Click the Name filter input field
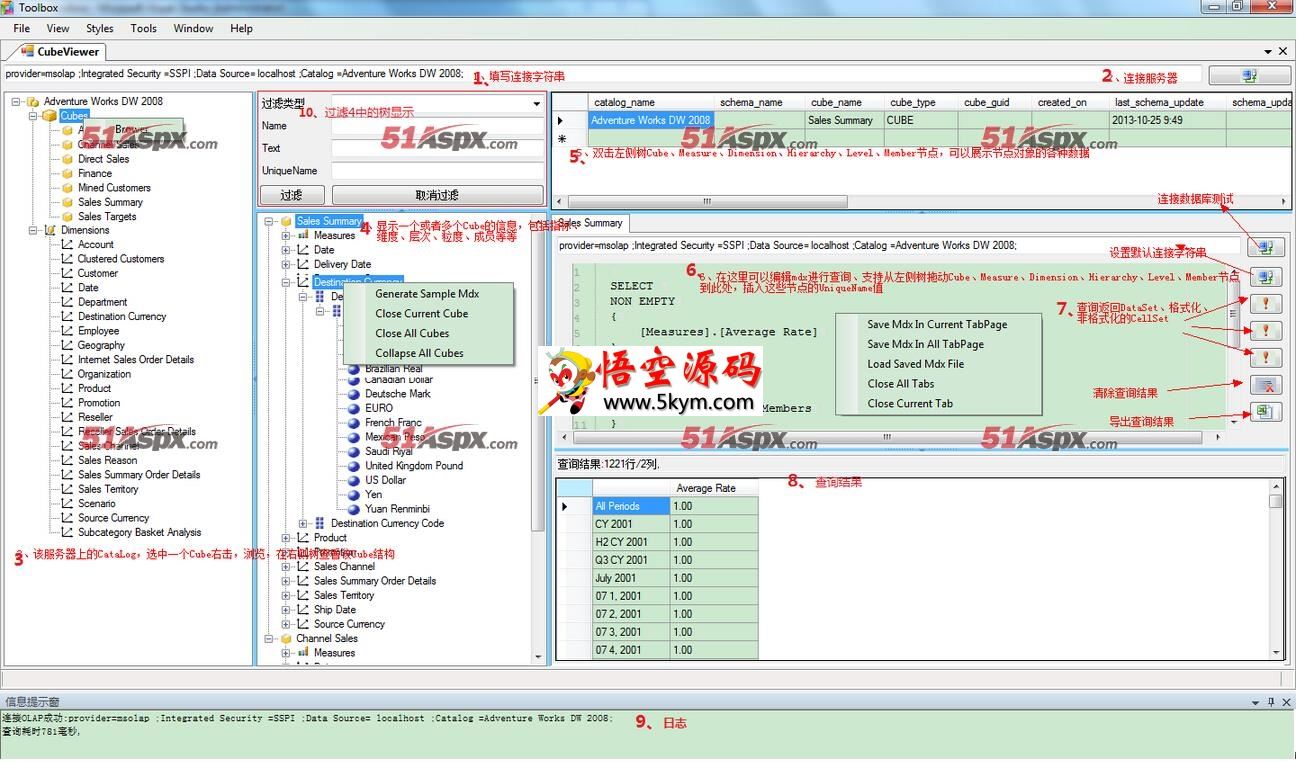This screenshot has width=1300, height=762. [437, 126]
